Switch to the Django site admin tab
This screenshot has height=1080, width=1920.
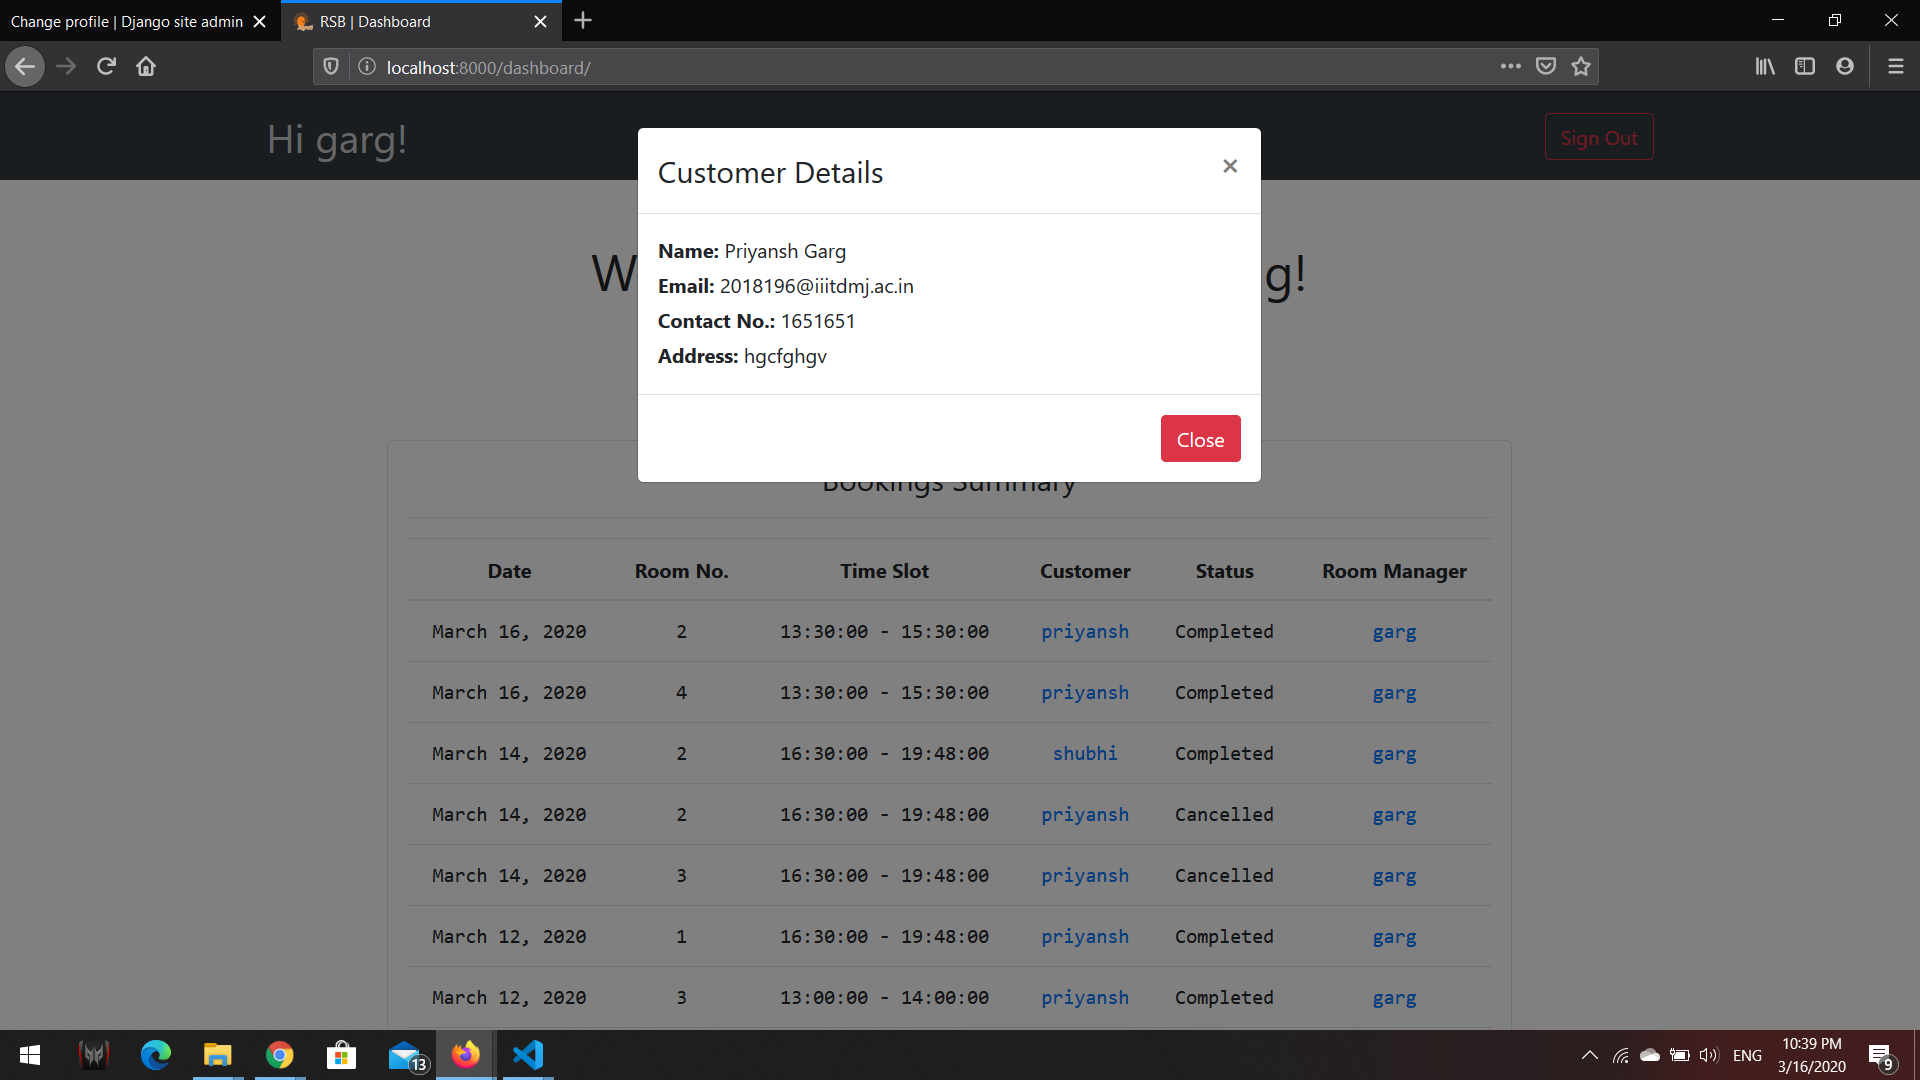pyautogui.click(x=125, y=21)
